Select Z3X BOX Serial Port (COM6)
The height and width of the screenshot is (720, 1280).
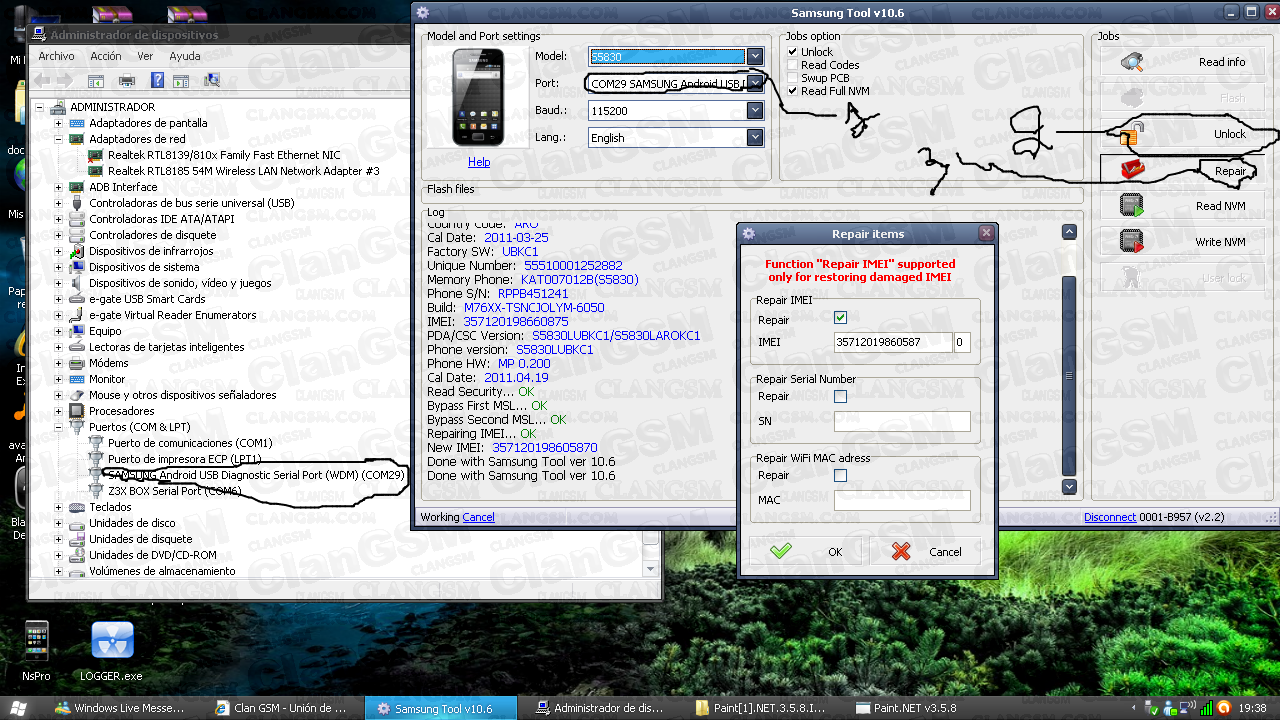point(174,491)
